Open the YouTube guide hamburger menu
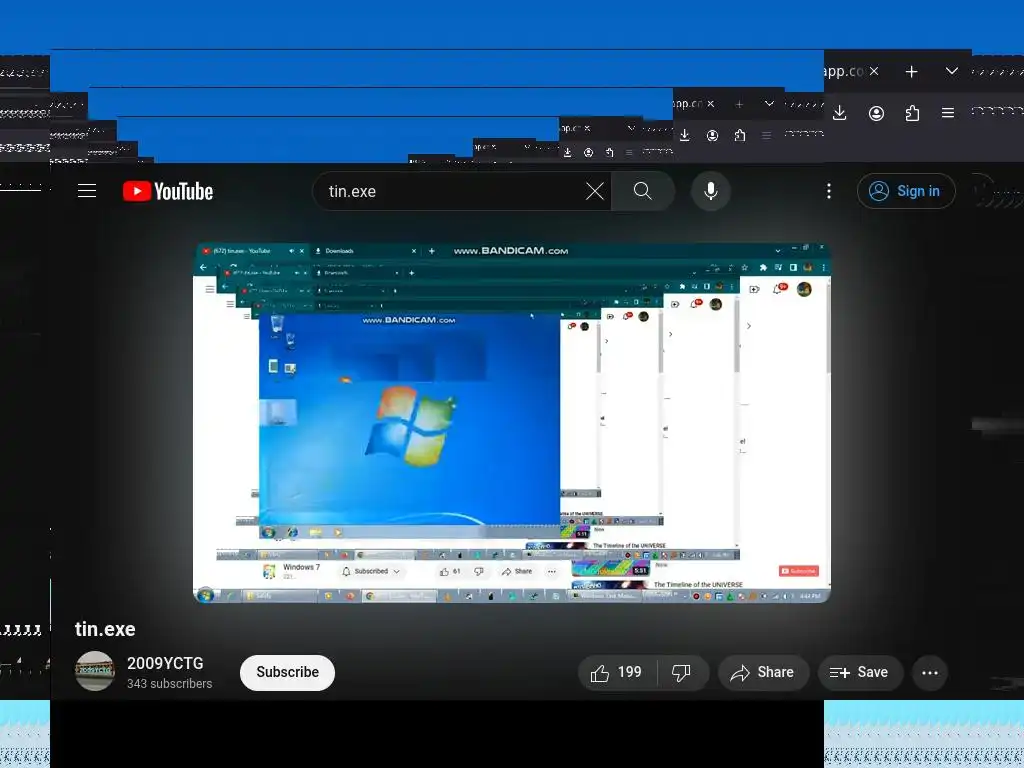 [87, 191]
